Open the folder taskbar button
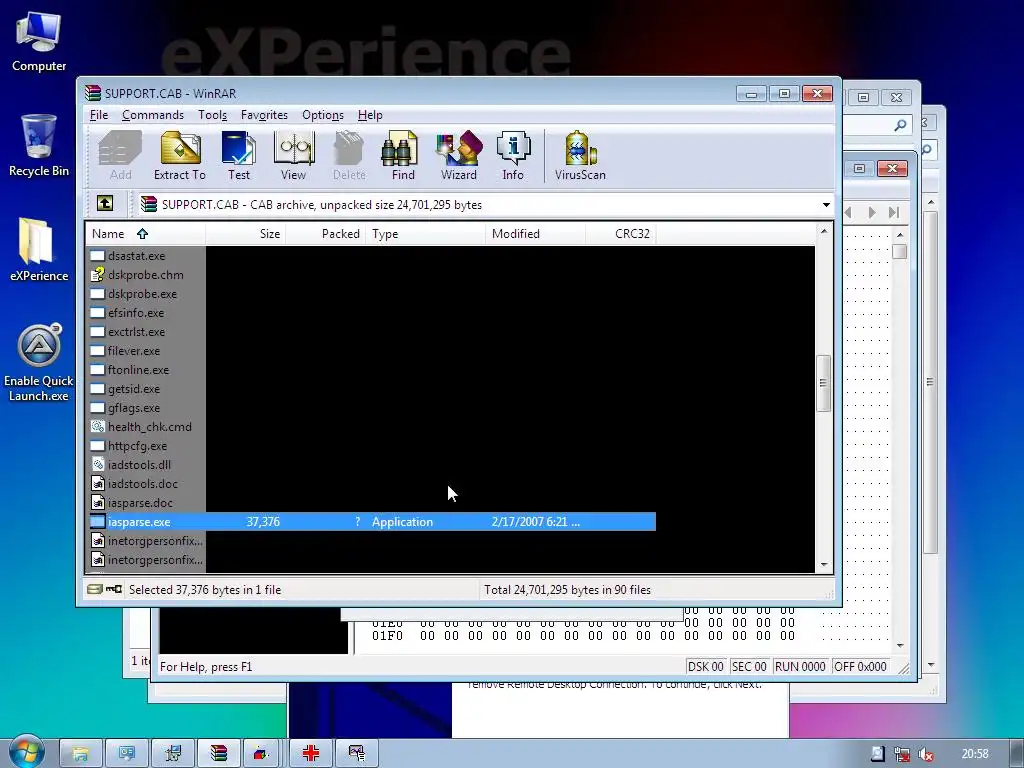This screenshot has width=1024, height=768. 81,753
